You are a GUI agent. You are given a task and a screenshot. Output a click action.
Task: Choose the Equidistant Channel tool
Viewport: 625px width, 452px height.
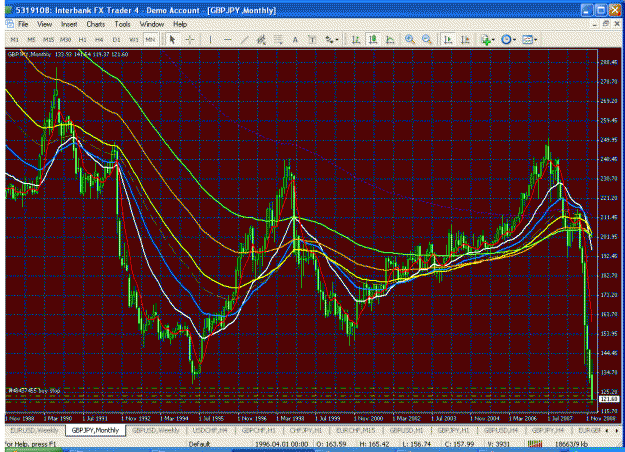coord(261,39)
